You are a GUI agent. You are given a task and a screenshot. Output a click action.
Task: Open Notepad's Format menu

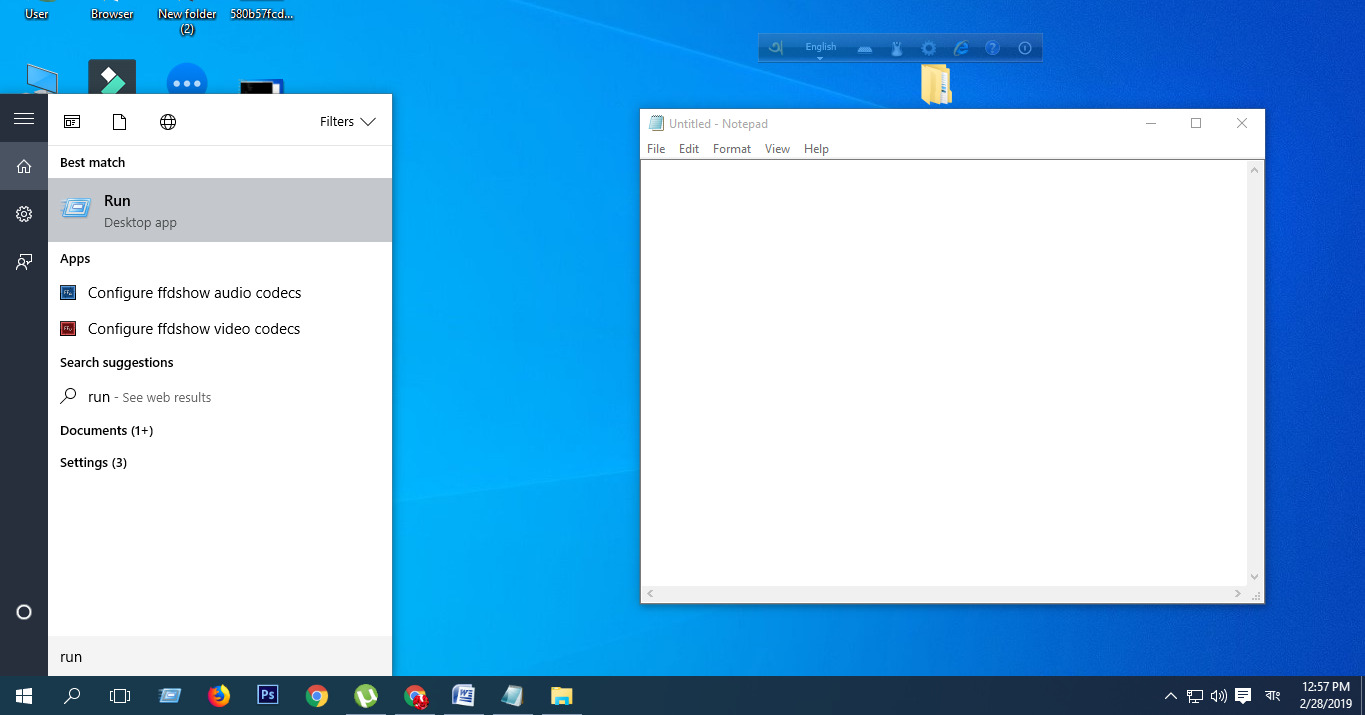(731, 149)
